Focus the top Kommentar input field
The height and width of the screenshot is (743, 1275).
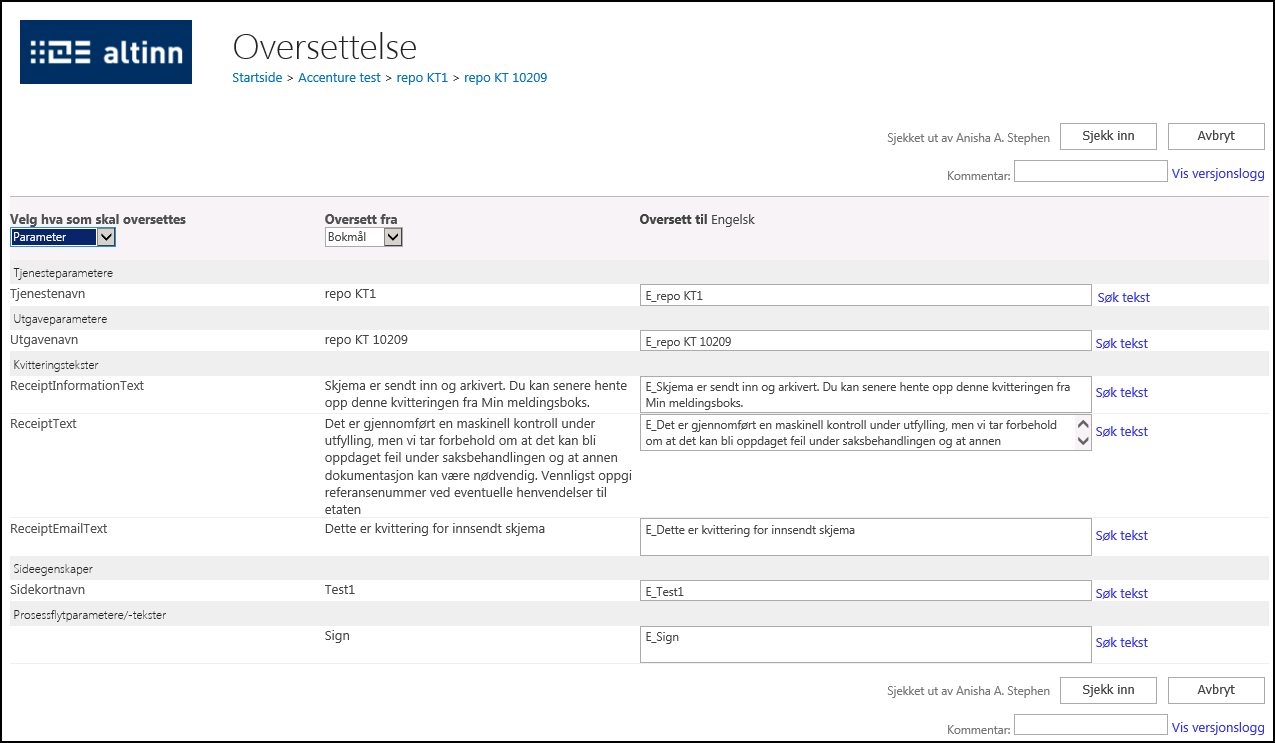coord(1091,172)
